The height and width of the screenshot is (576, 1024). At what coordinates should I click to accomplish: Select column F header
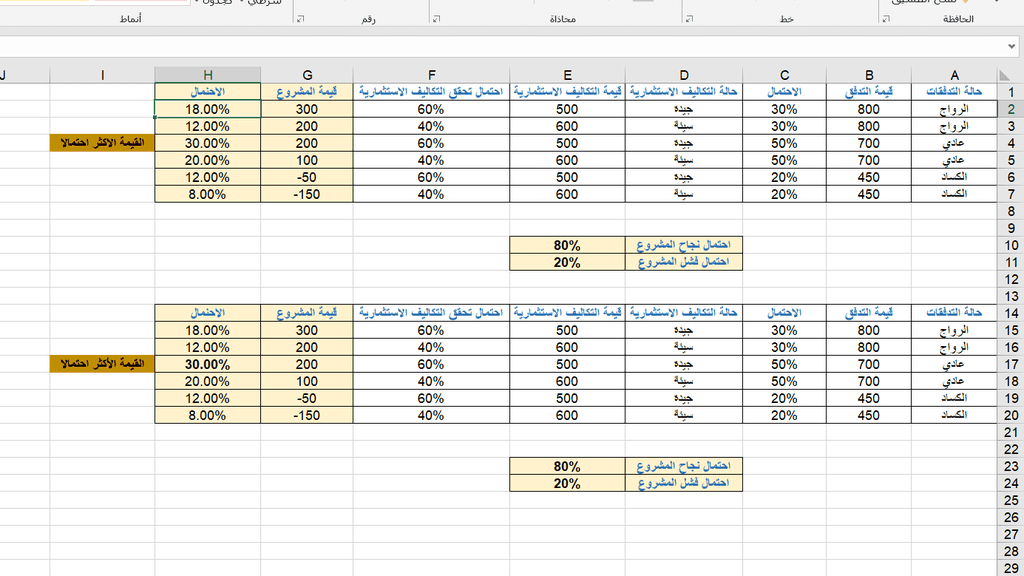pyautogui.click(x=431, y=75)
